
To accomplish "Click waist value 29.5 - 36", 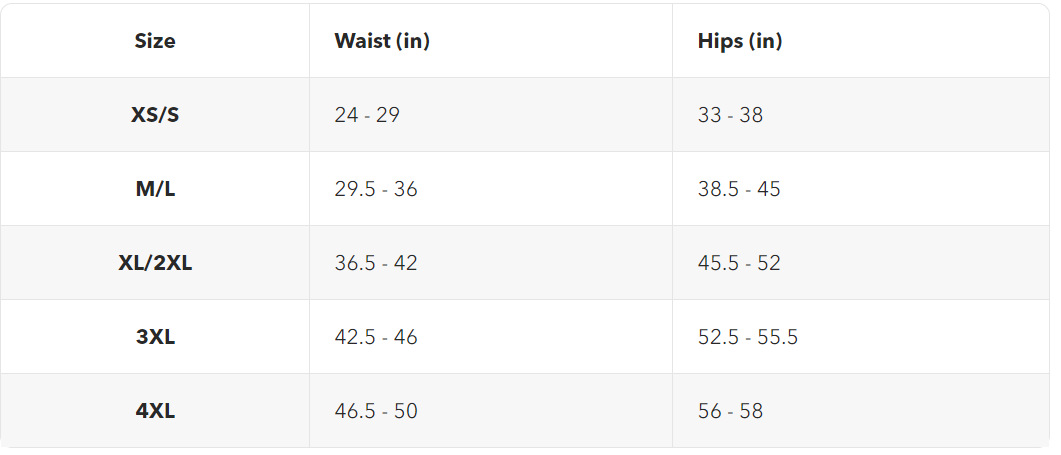I will (x=376, y=189).
